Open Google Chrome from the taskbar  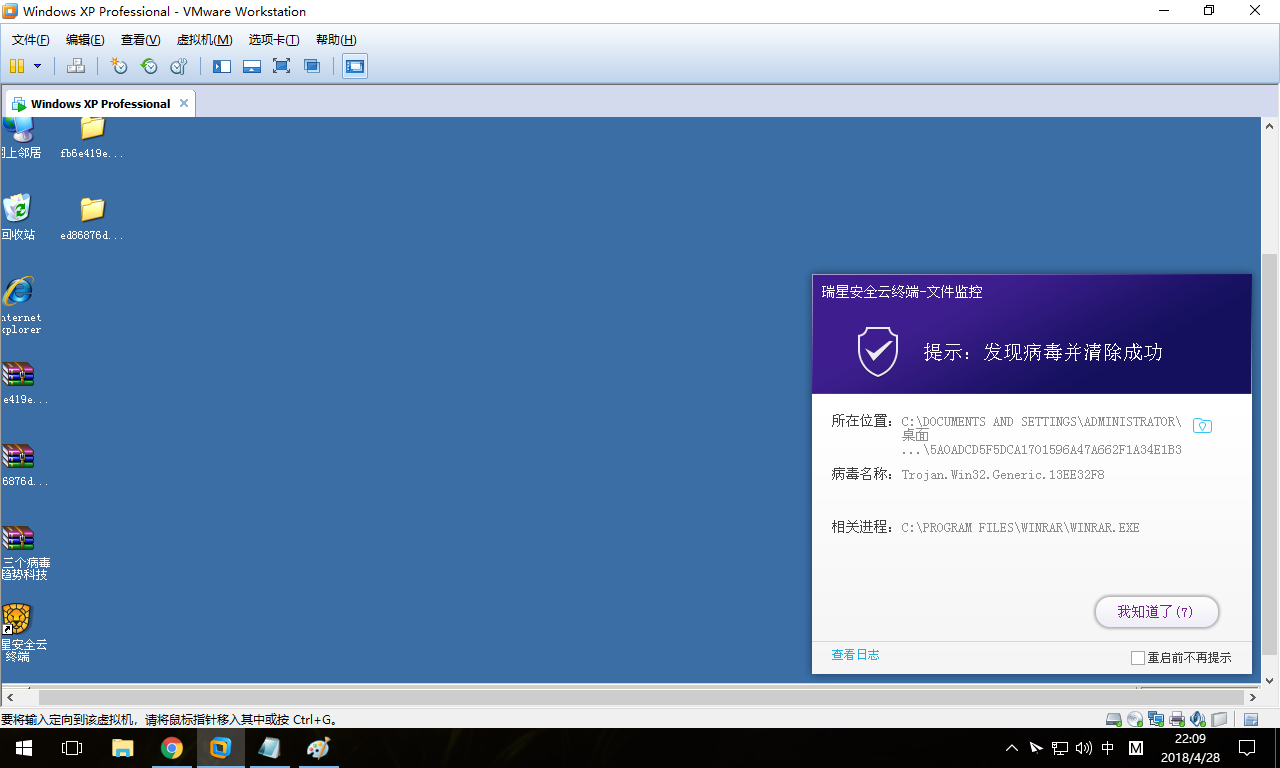[172, 748]
